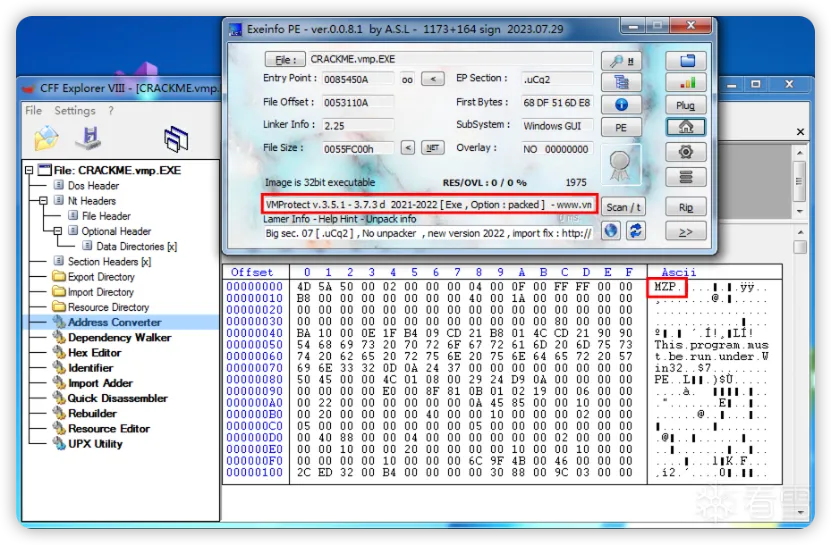This screenshot has height=546, width=832.
Task: Select Dos Header in the tree
Action: pos(93,186)
